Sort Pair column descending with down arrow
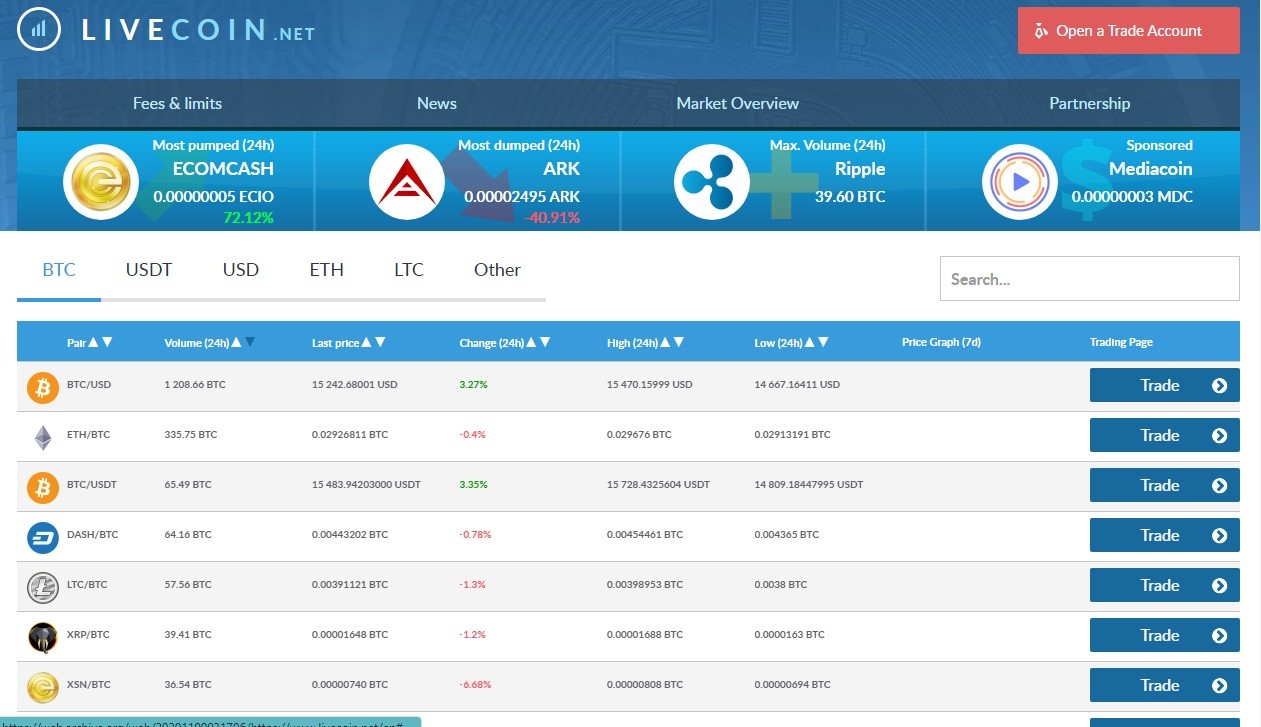This screenshot has width=1261, height=727. [x=107, y=342]
